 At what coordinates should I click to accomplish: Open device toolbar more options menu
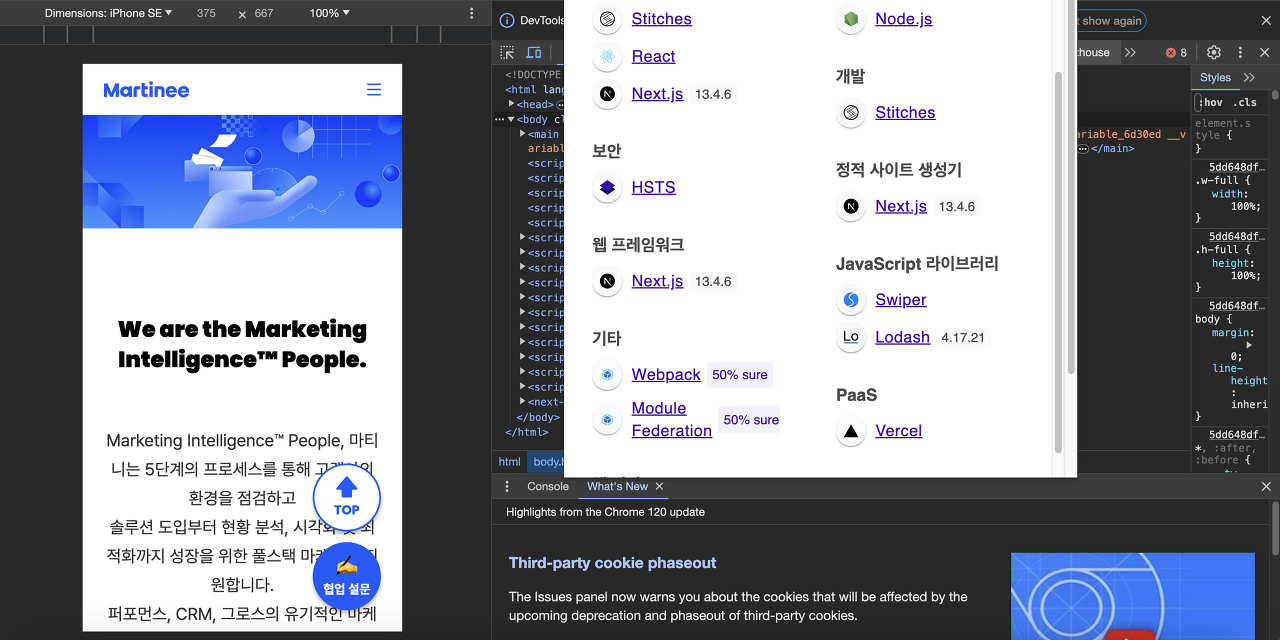tap(472, 13)
